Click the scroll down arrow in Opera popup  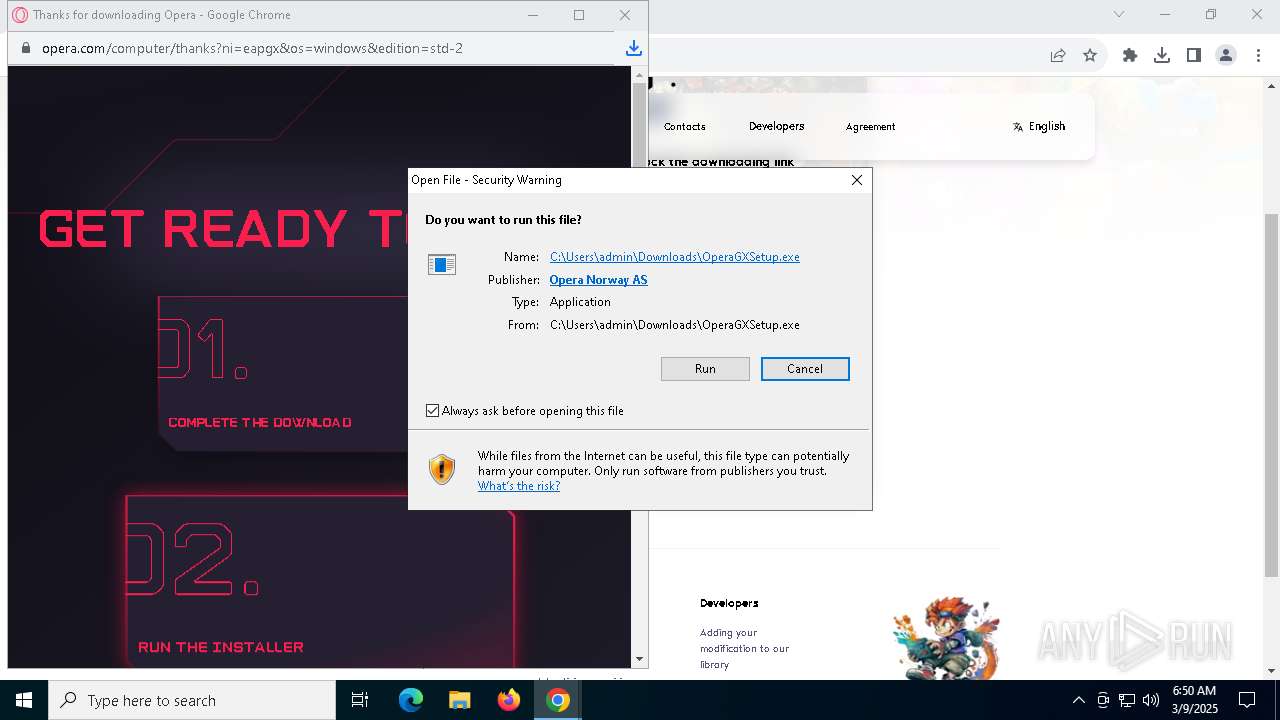point(640,659)
